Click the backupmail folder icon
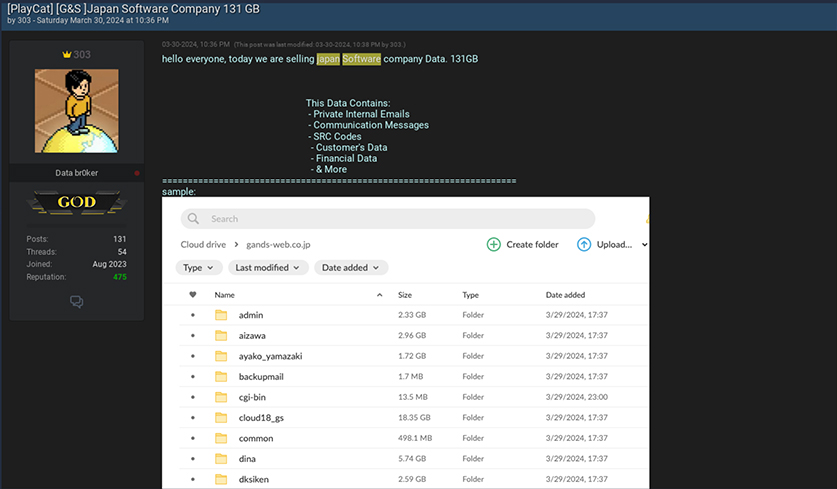 point(221,376)
